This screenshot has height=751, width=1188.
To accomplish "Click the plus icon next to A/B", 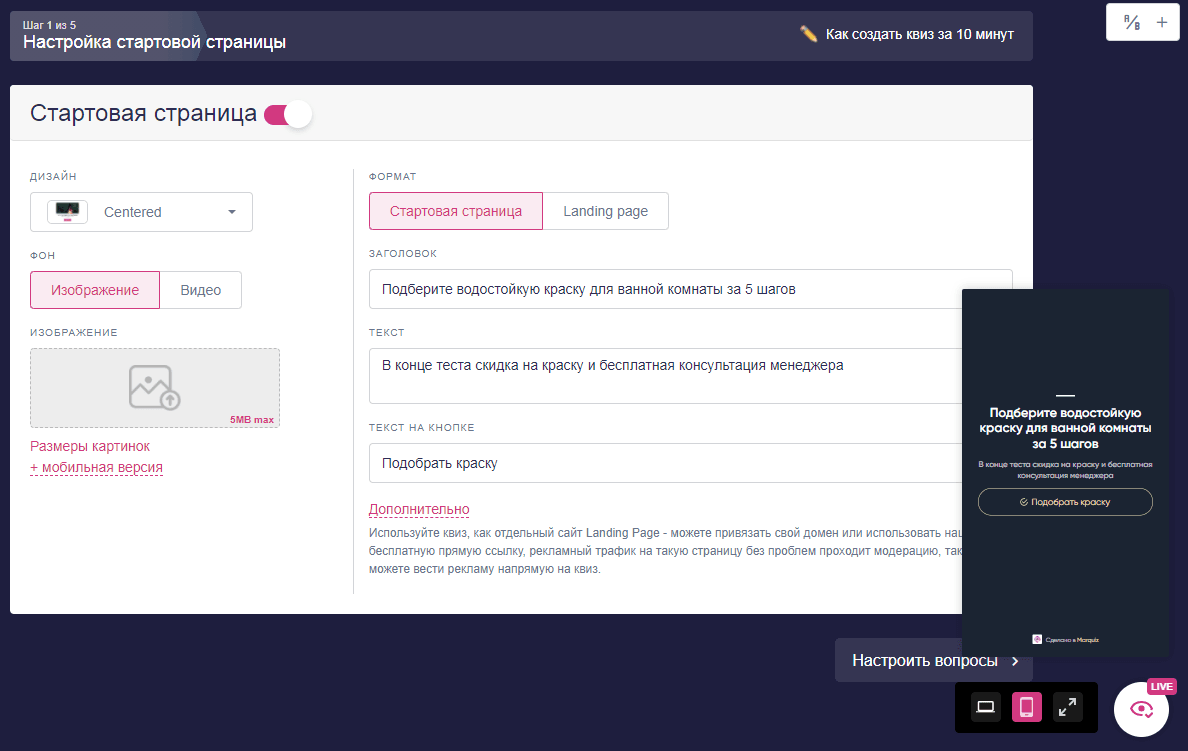I will [1161, 23].
